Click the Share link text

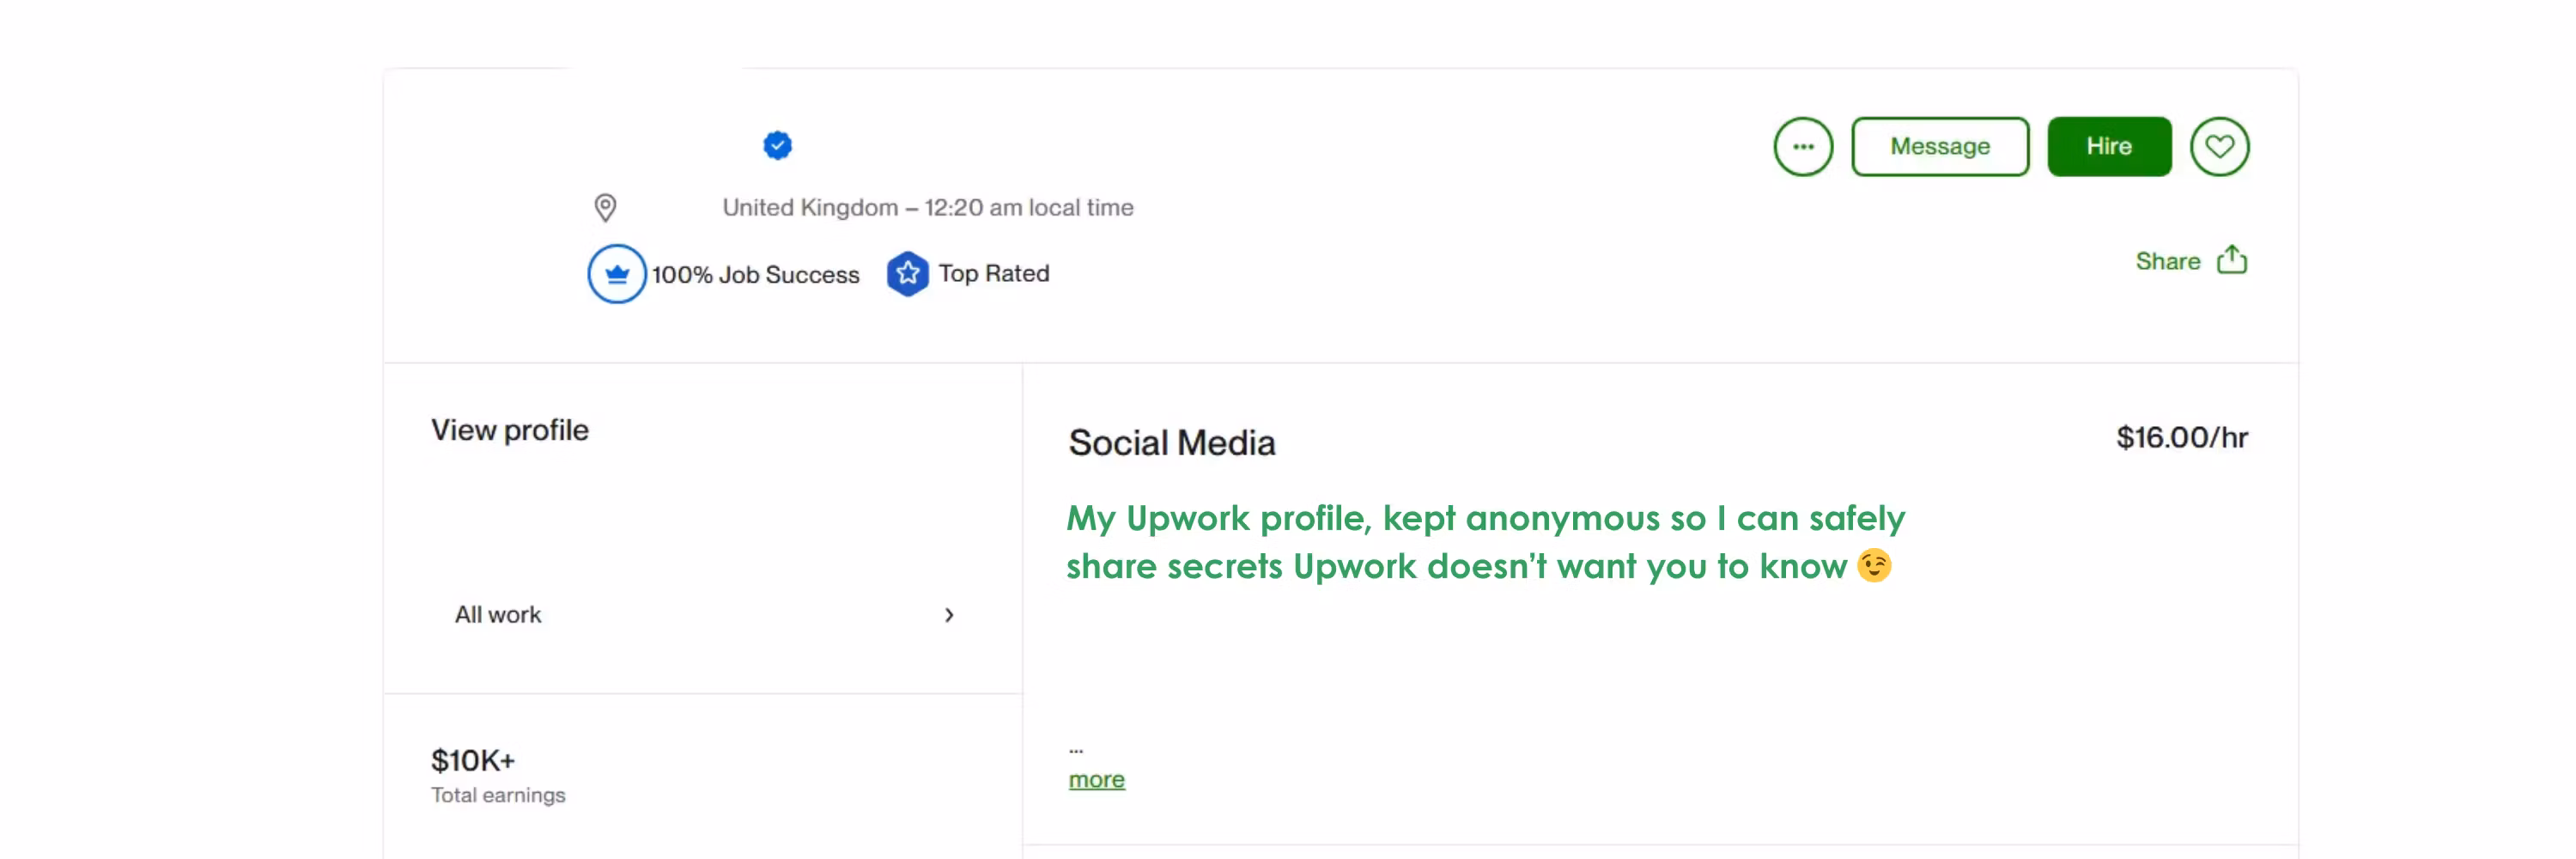(2167, 262)
